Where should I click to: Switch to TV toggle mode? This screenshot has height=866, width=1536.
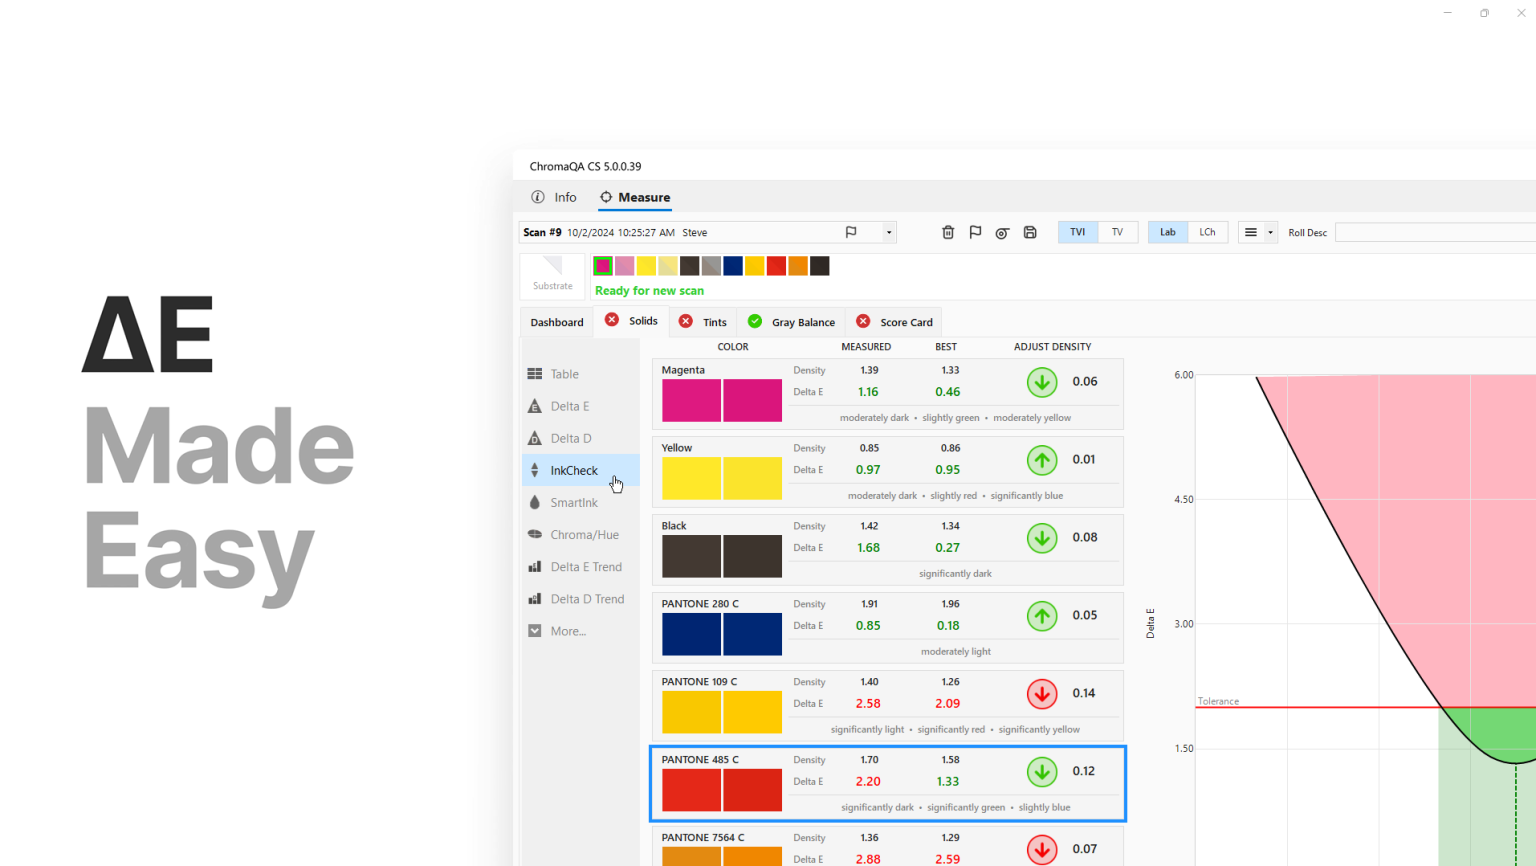tap(1117, 232)
